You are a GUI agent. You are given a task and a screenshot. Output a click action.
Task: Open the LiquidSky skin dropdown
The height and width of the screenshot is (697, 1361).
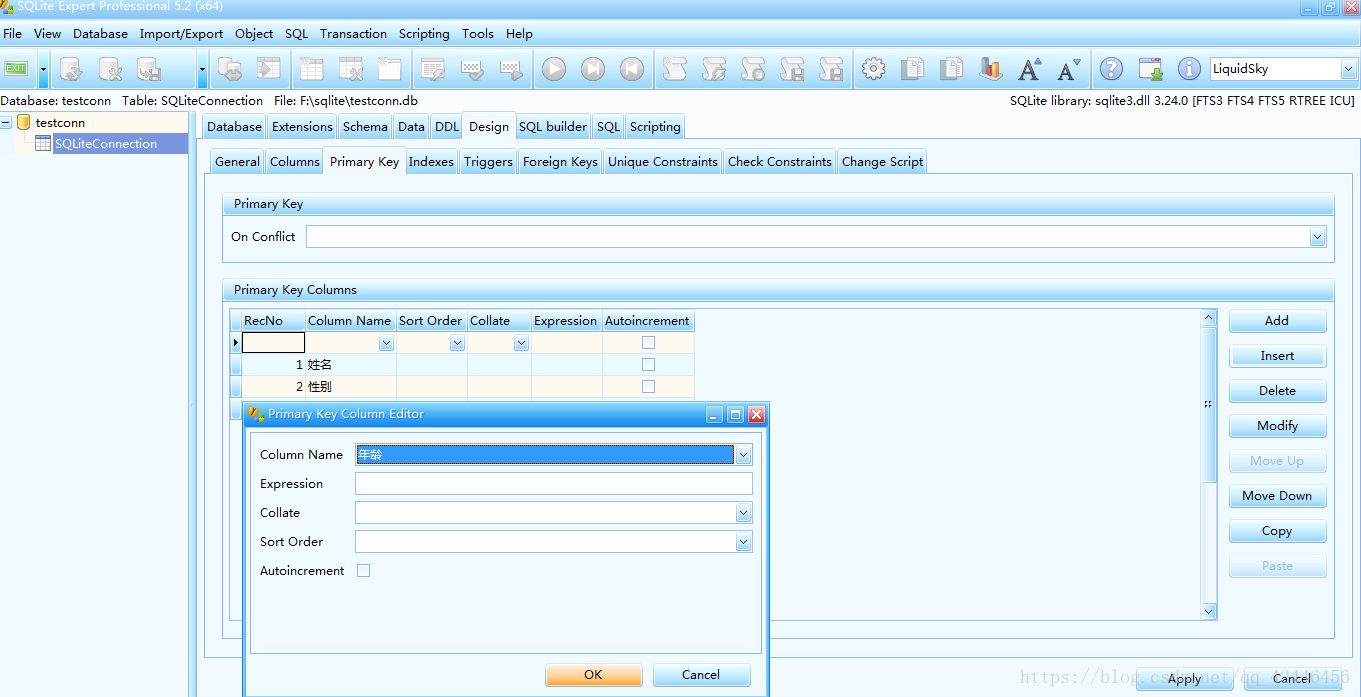point(1347,69)
